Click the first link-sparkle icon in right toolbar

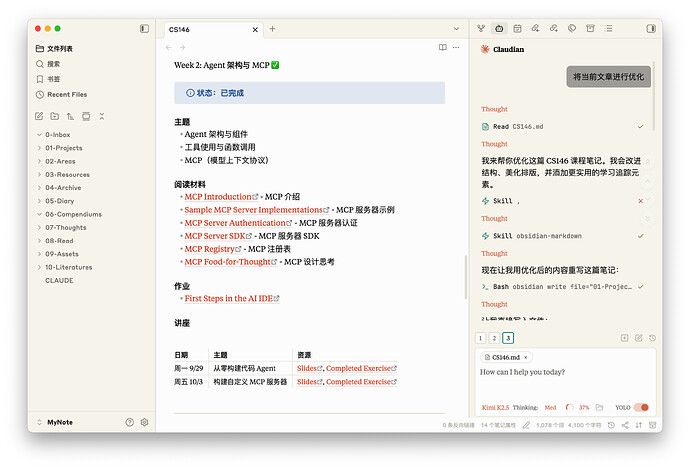point(536,29)
